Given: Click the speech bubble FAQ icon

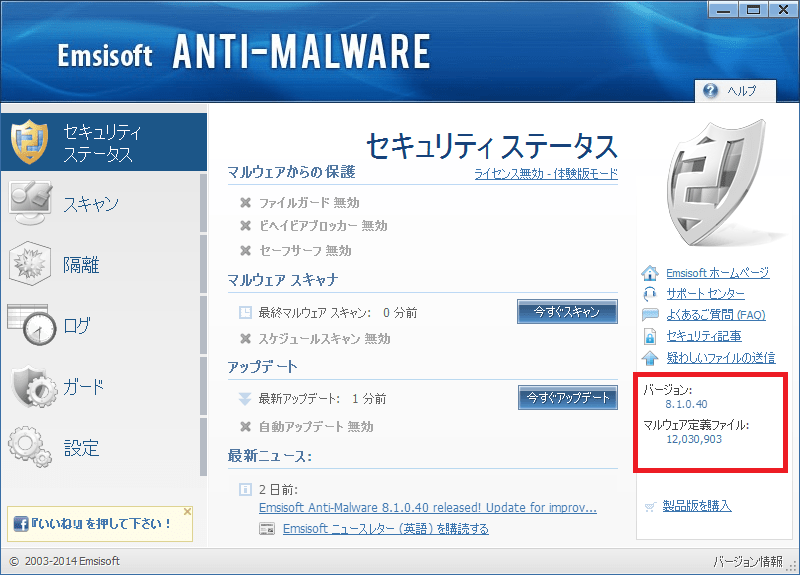Looking at the screenshot, I should pos(650,315).
